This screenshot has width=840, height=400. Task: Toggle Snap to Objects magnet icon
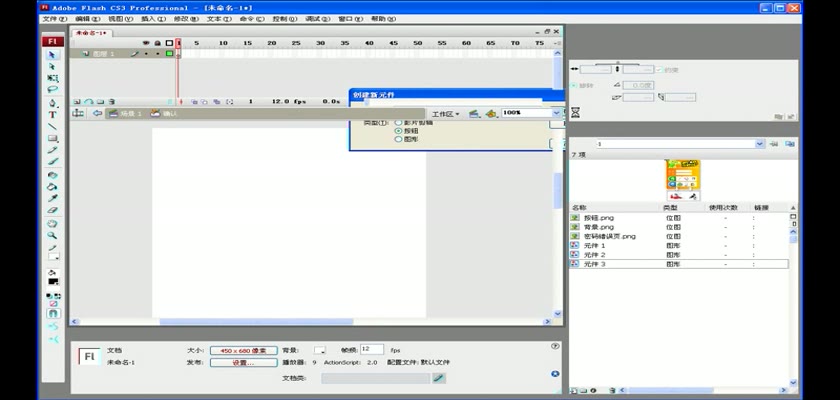[x=54, y=314]
